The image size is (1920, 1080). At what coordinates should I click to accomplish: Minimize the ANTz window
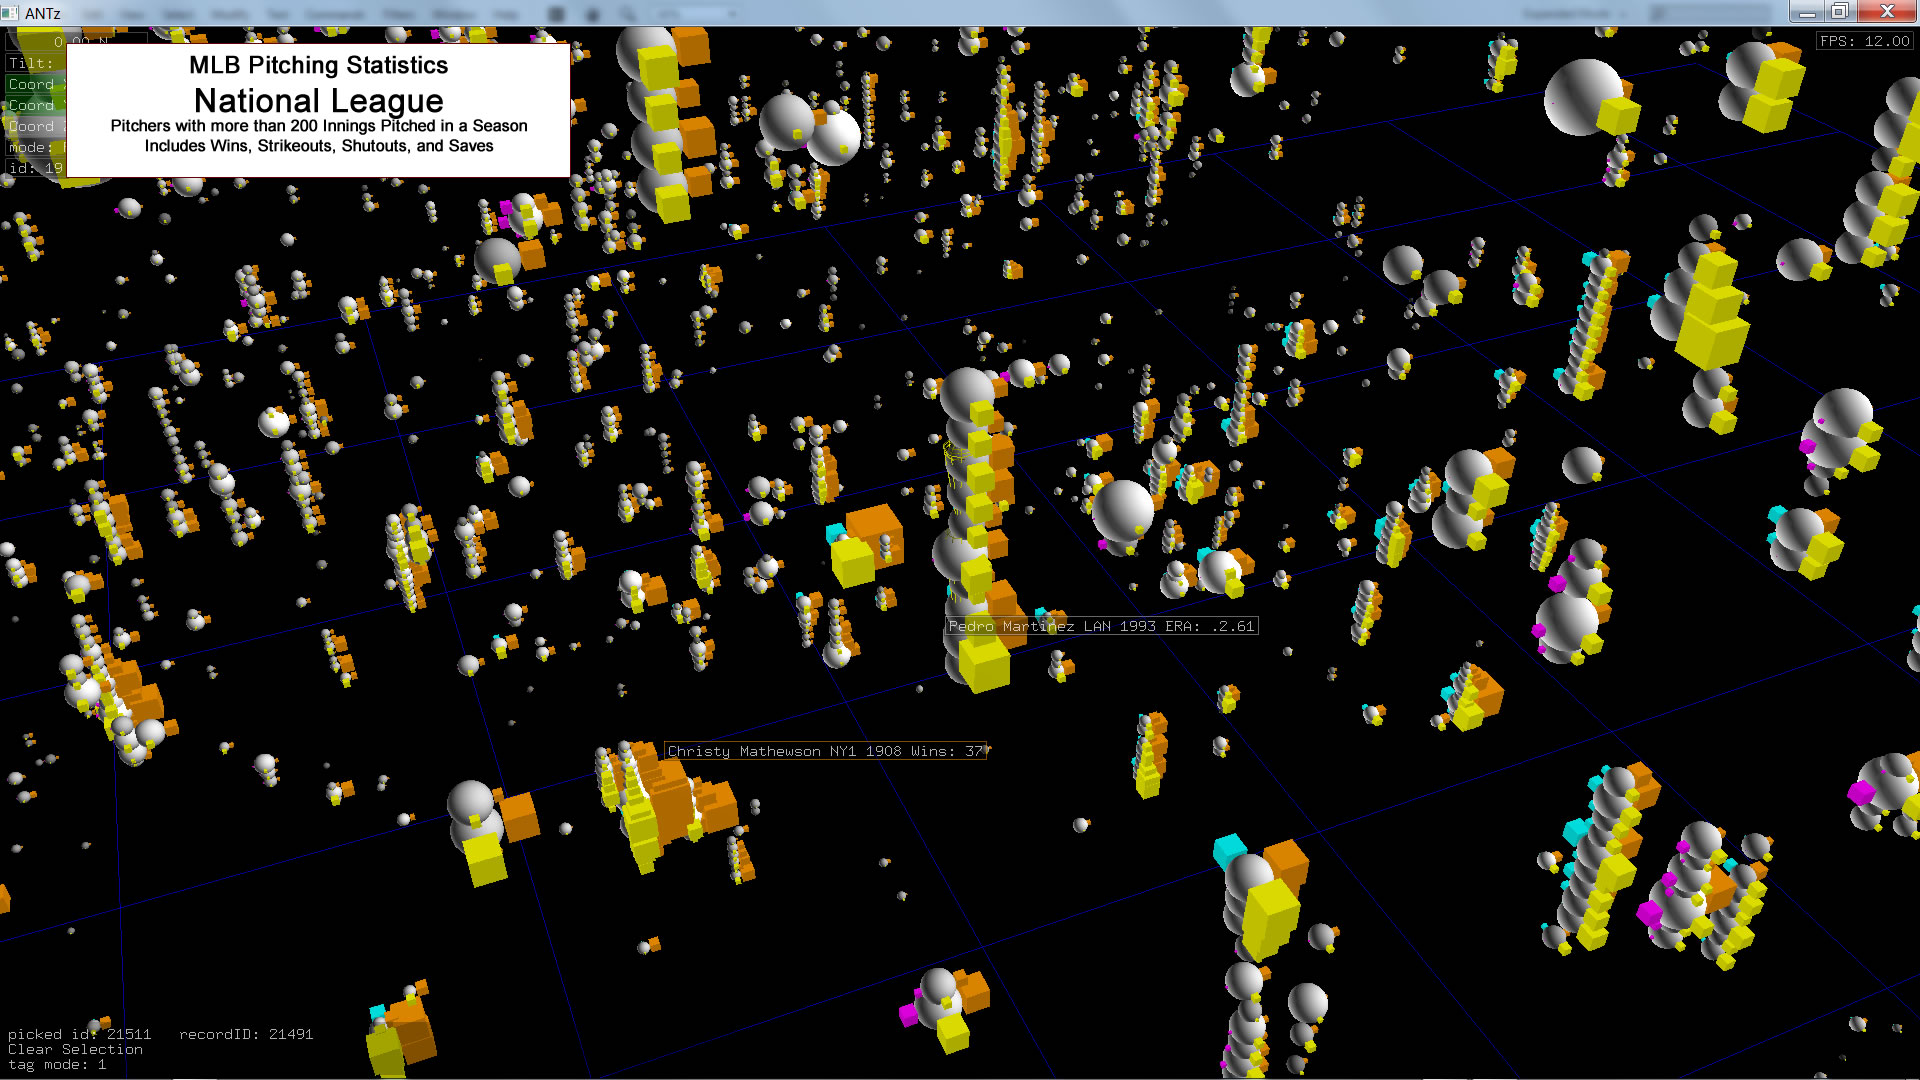[1806, 12]
